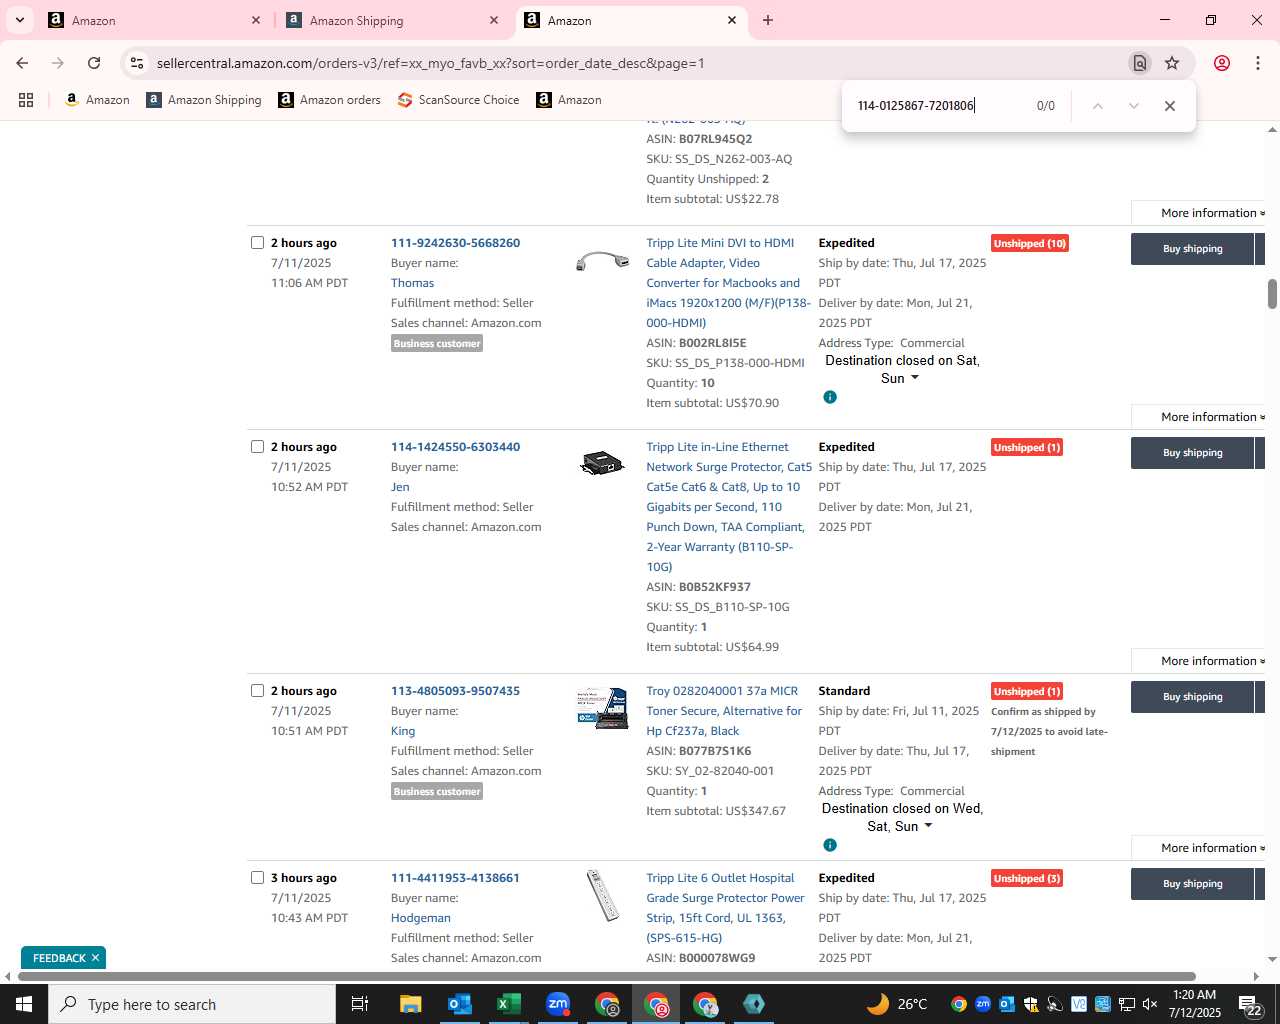This screenshot has height=1024, width=1280.
Task: Click buyer name Hodgeman
Action: pyautogui.click(x=421, y=918)
